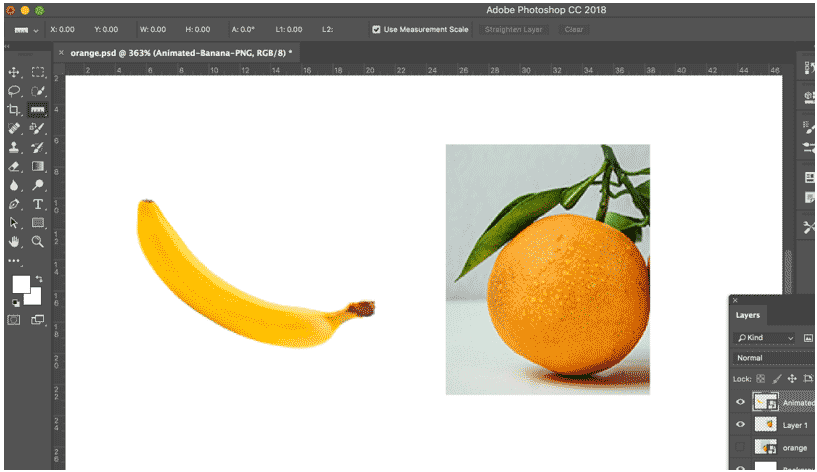Select the Rectangle shape tool
Image resolution: width=817 pixels, height=472 pixels.
[38, 223]
